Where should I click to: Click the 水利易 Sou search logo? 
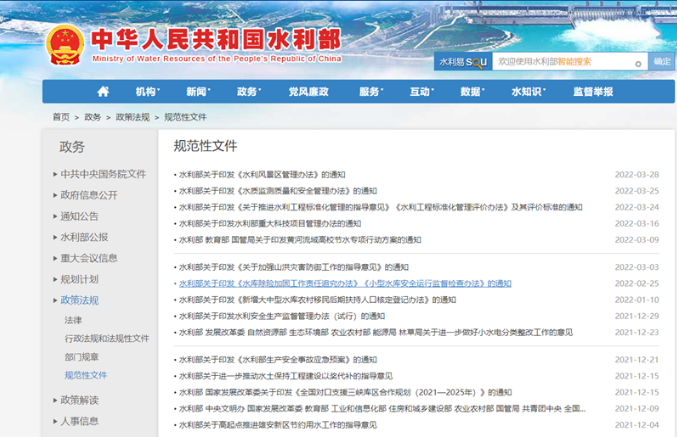coord(463,62)
